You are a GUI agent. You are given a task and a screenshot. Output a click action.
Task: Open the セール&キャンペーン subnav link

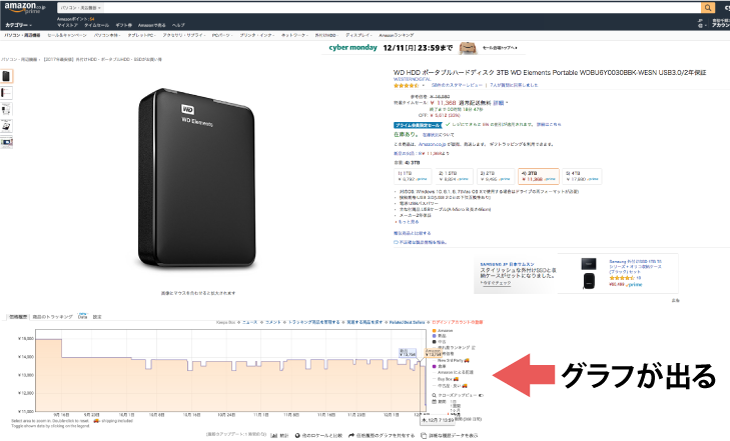(x=67, y=35)
